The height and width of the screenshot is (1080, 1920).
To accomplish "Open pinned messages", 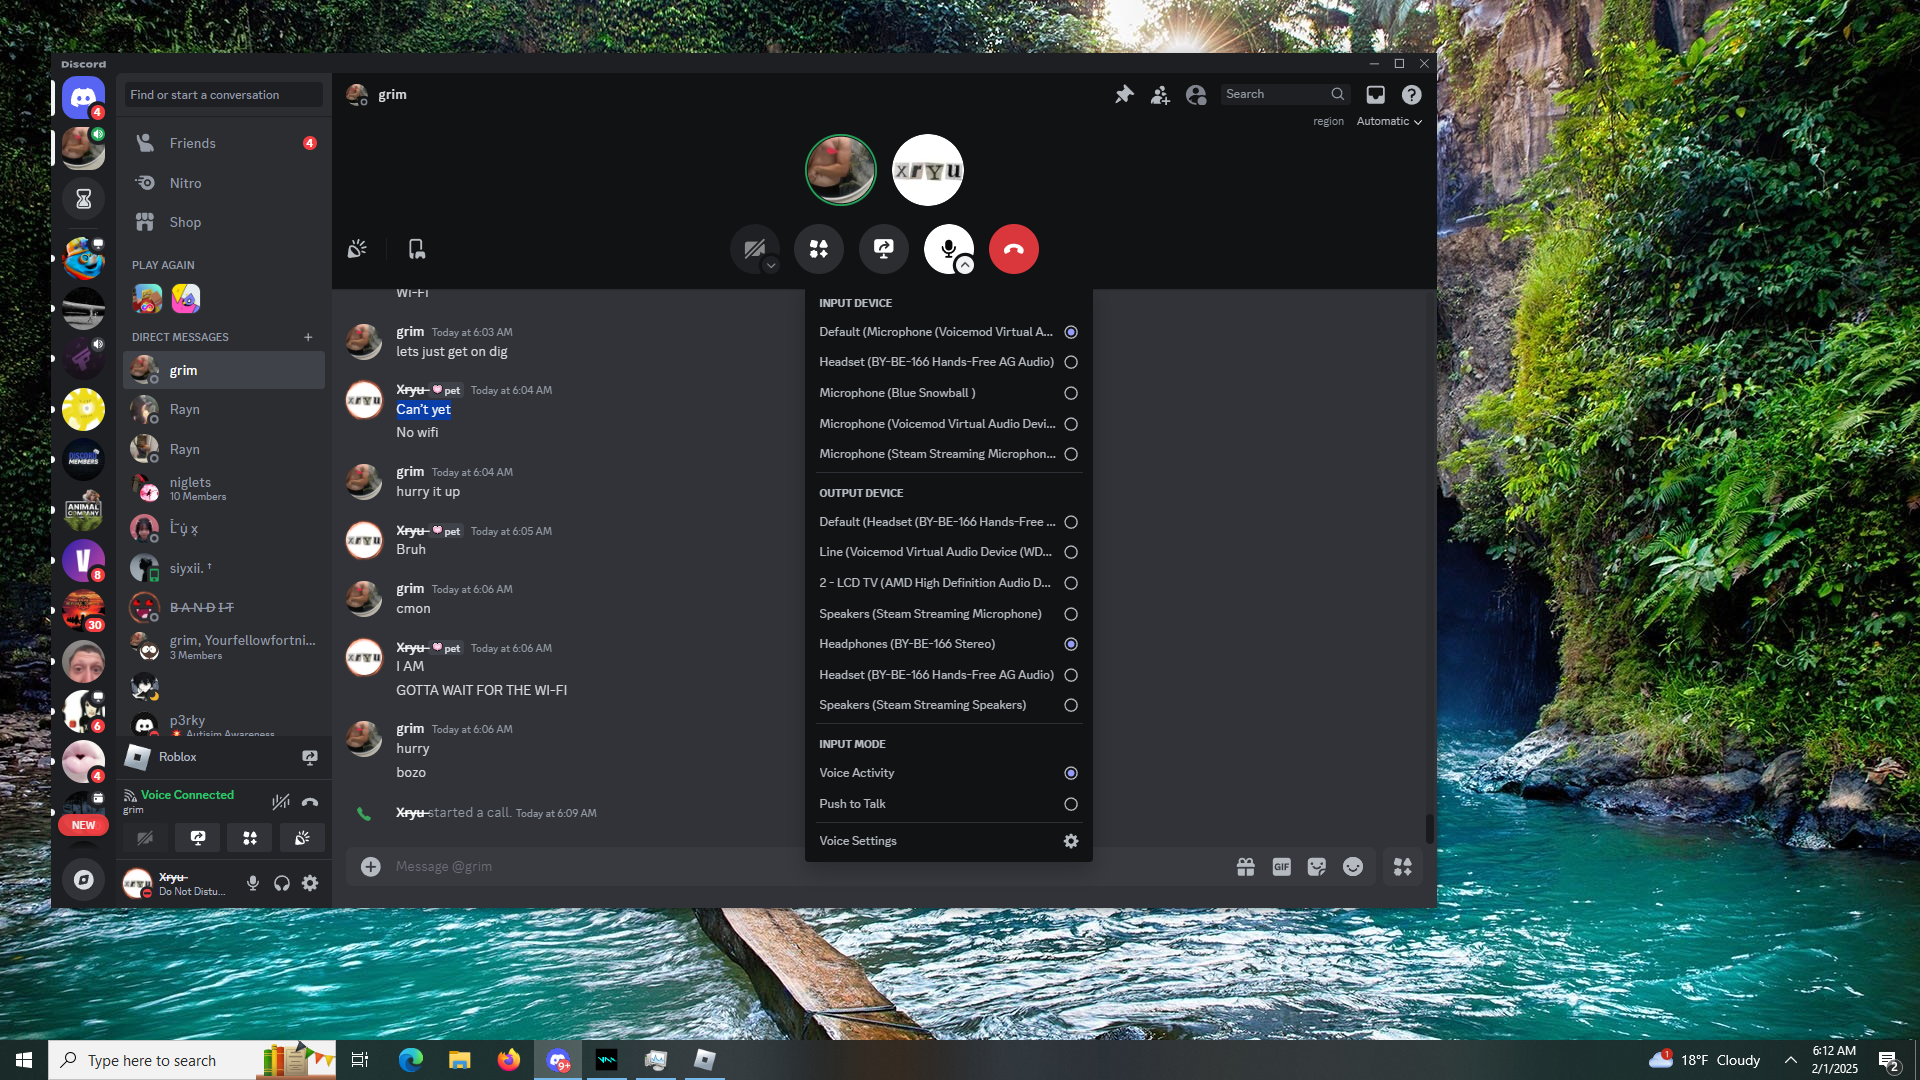I will tap(1124, 94).
